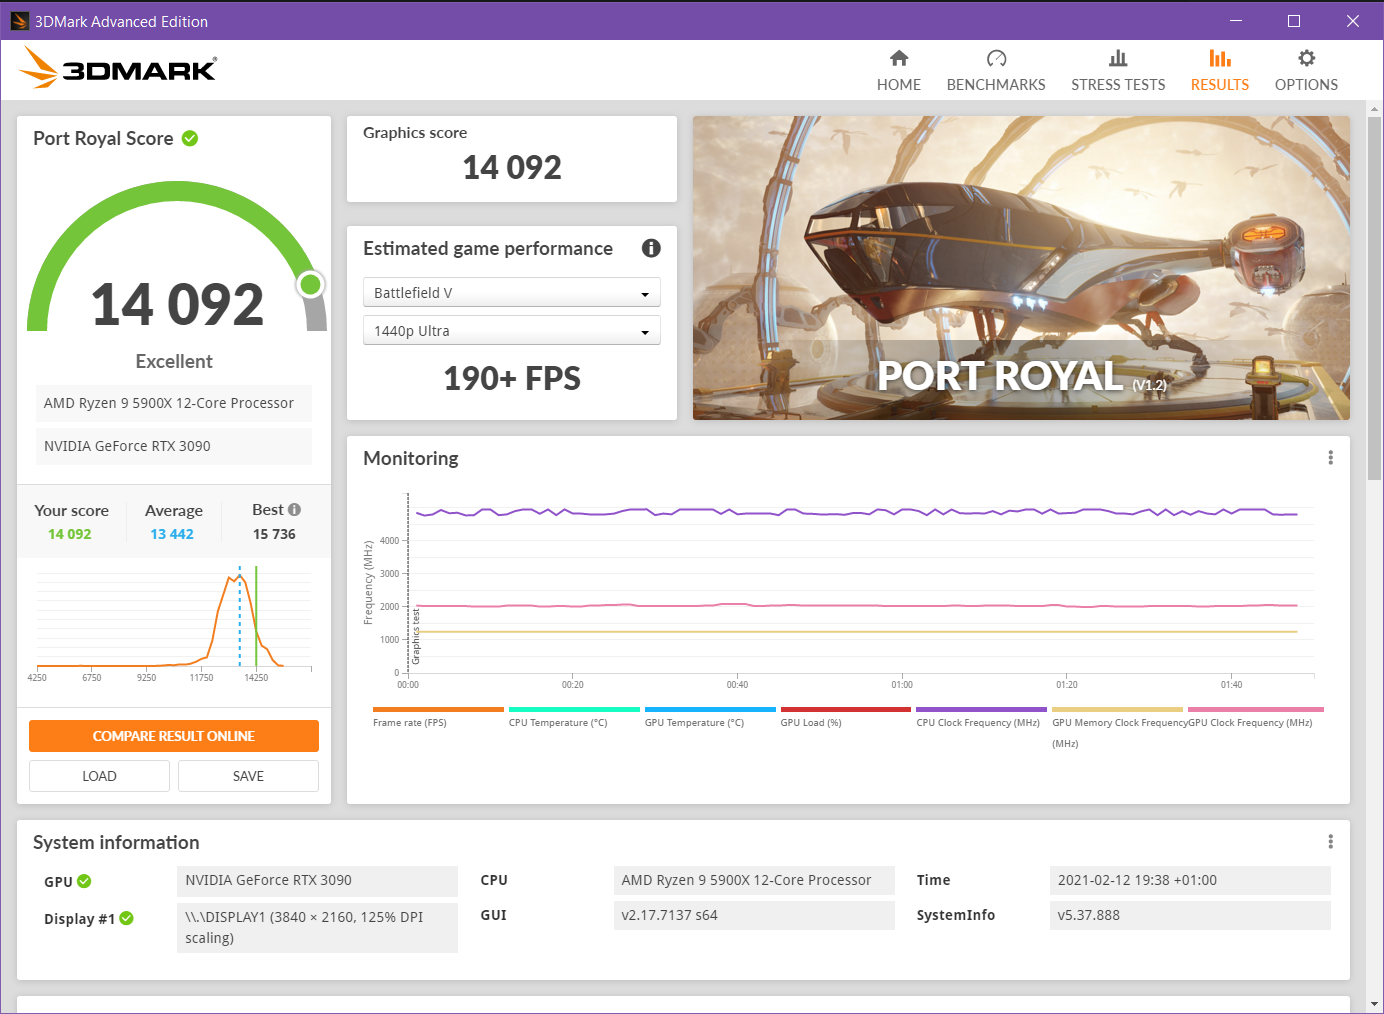The height and width of the screenshot is (1014, 1384).
Task: Click the GPU value in System information
Action: point(317,880)
